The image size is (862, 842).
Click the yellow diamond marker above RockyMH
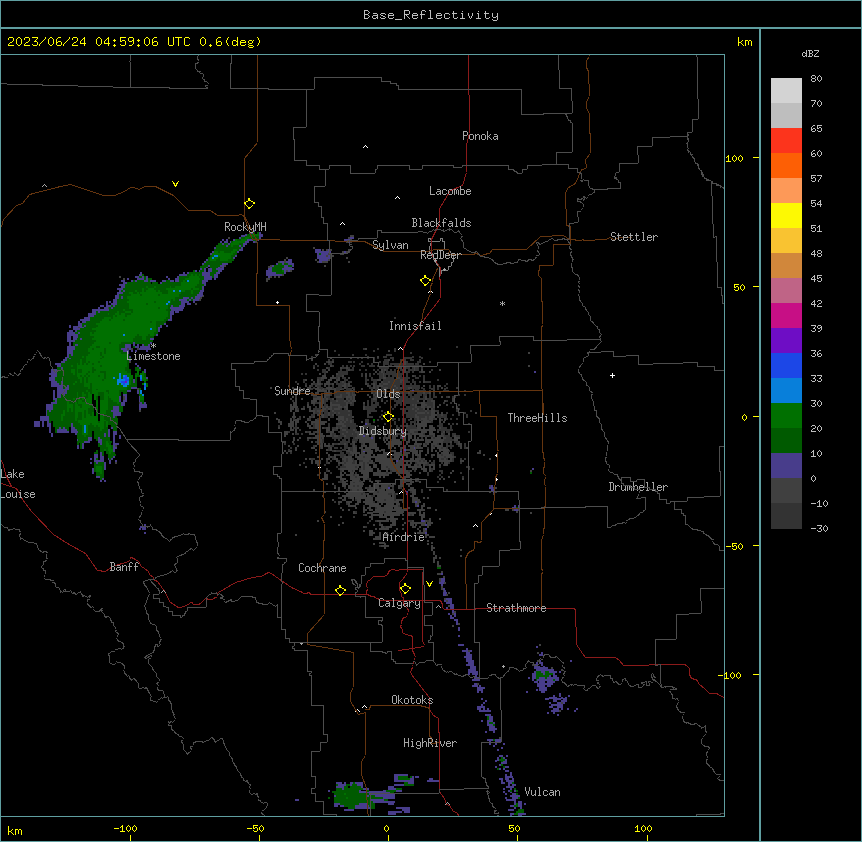pyautogui.click(x=250, y=204)
